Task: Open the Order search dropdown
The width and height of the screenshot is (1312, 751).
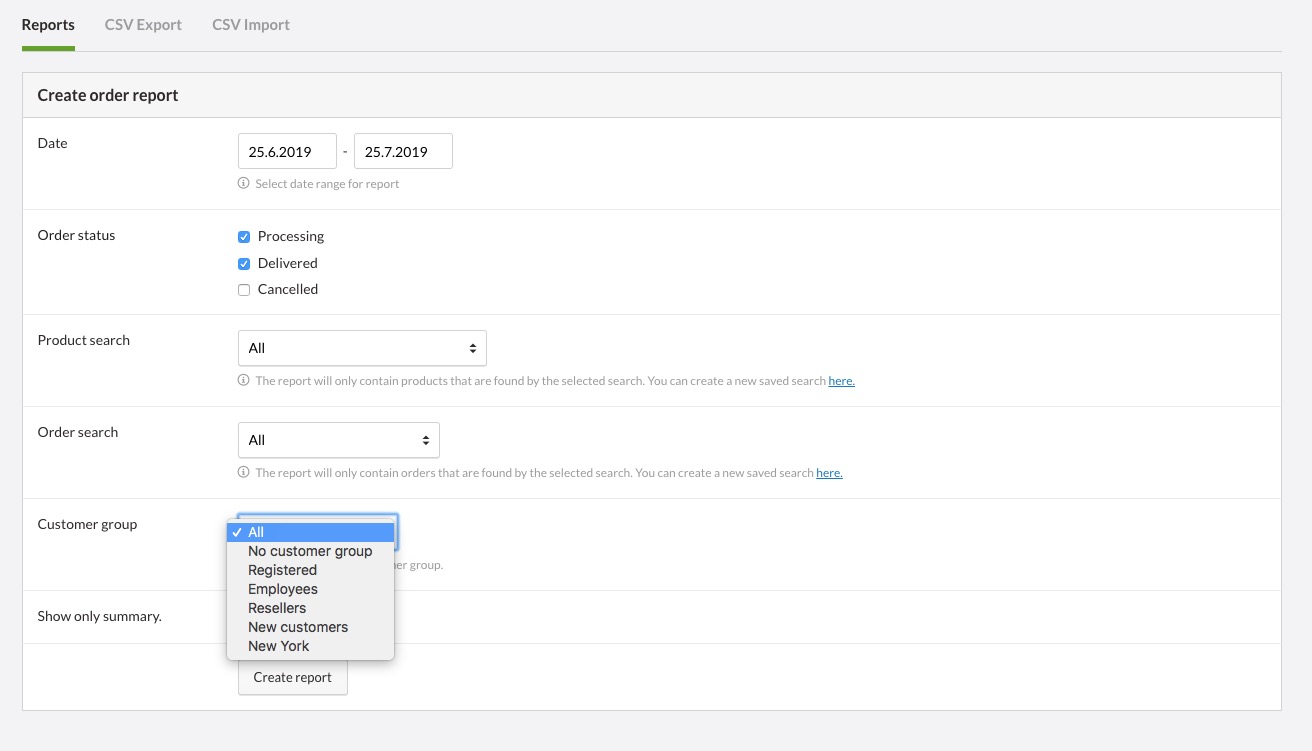Action: (x=339, y=440)
